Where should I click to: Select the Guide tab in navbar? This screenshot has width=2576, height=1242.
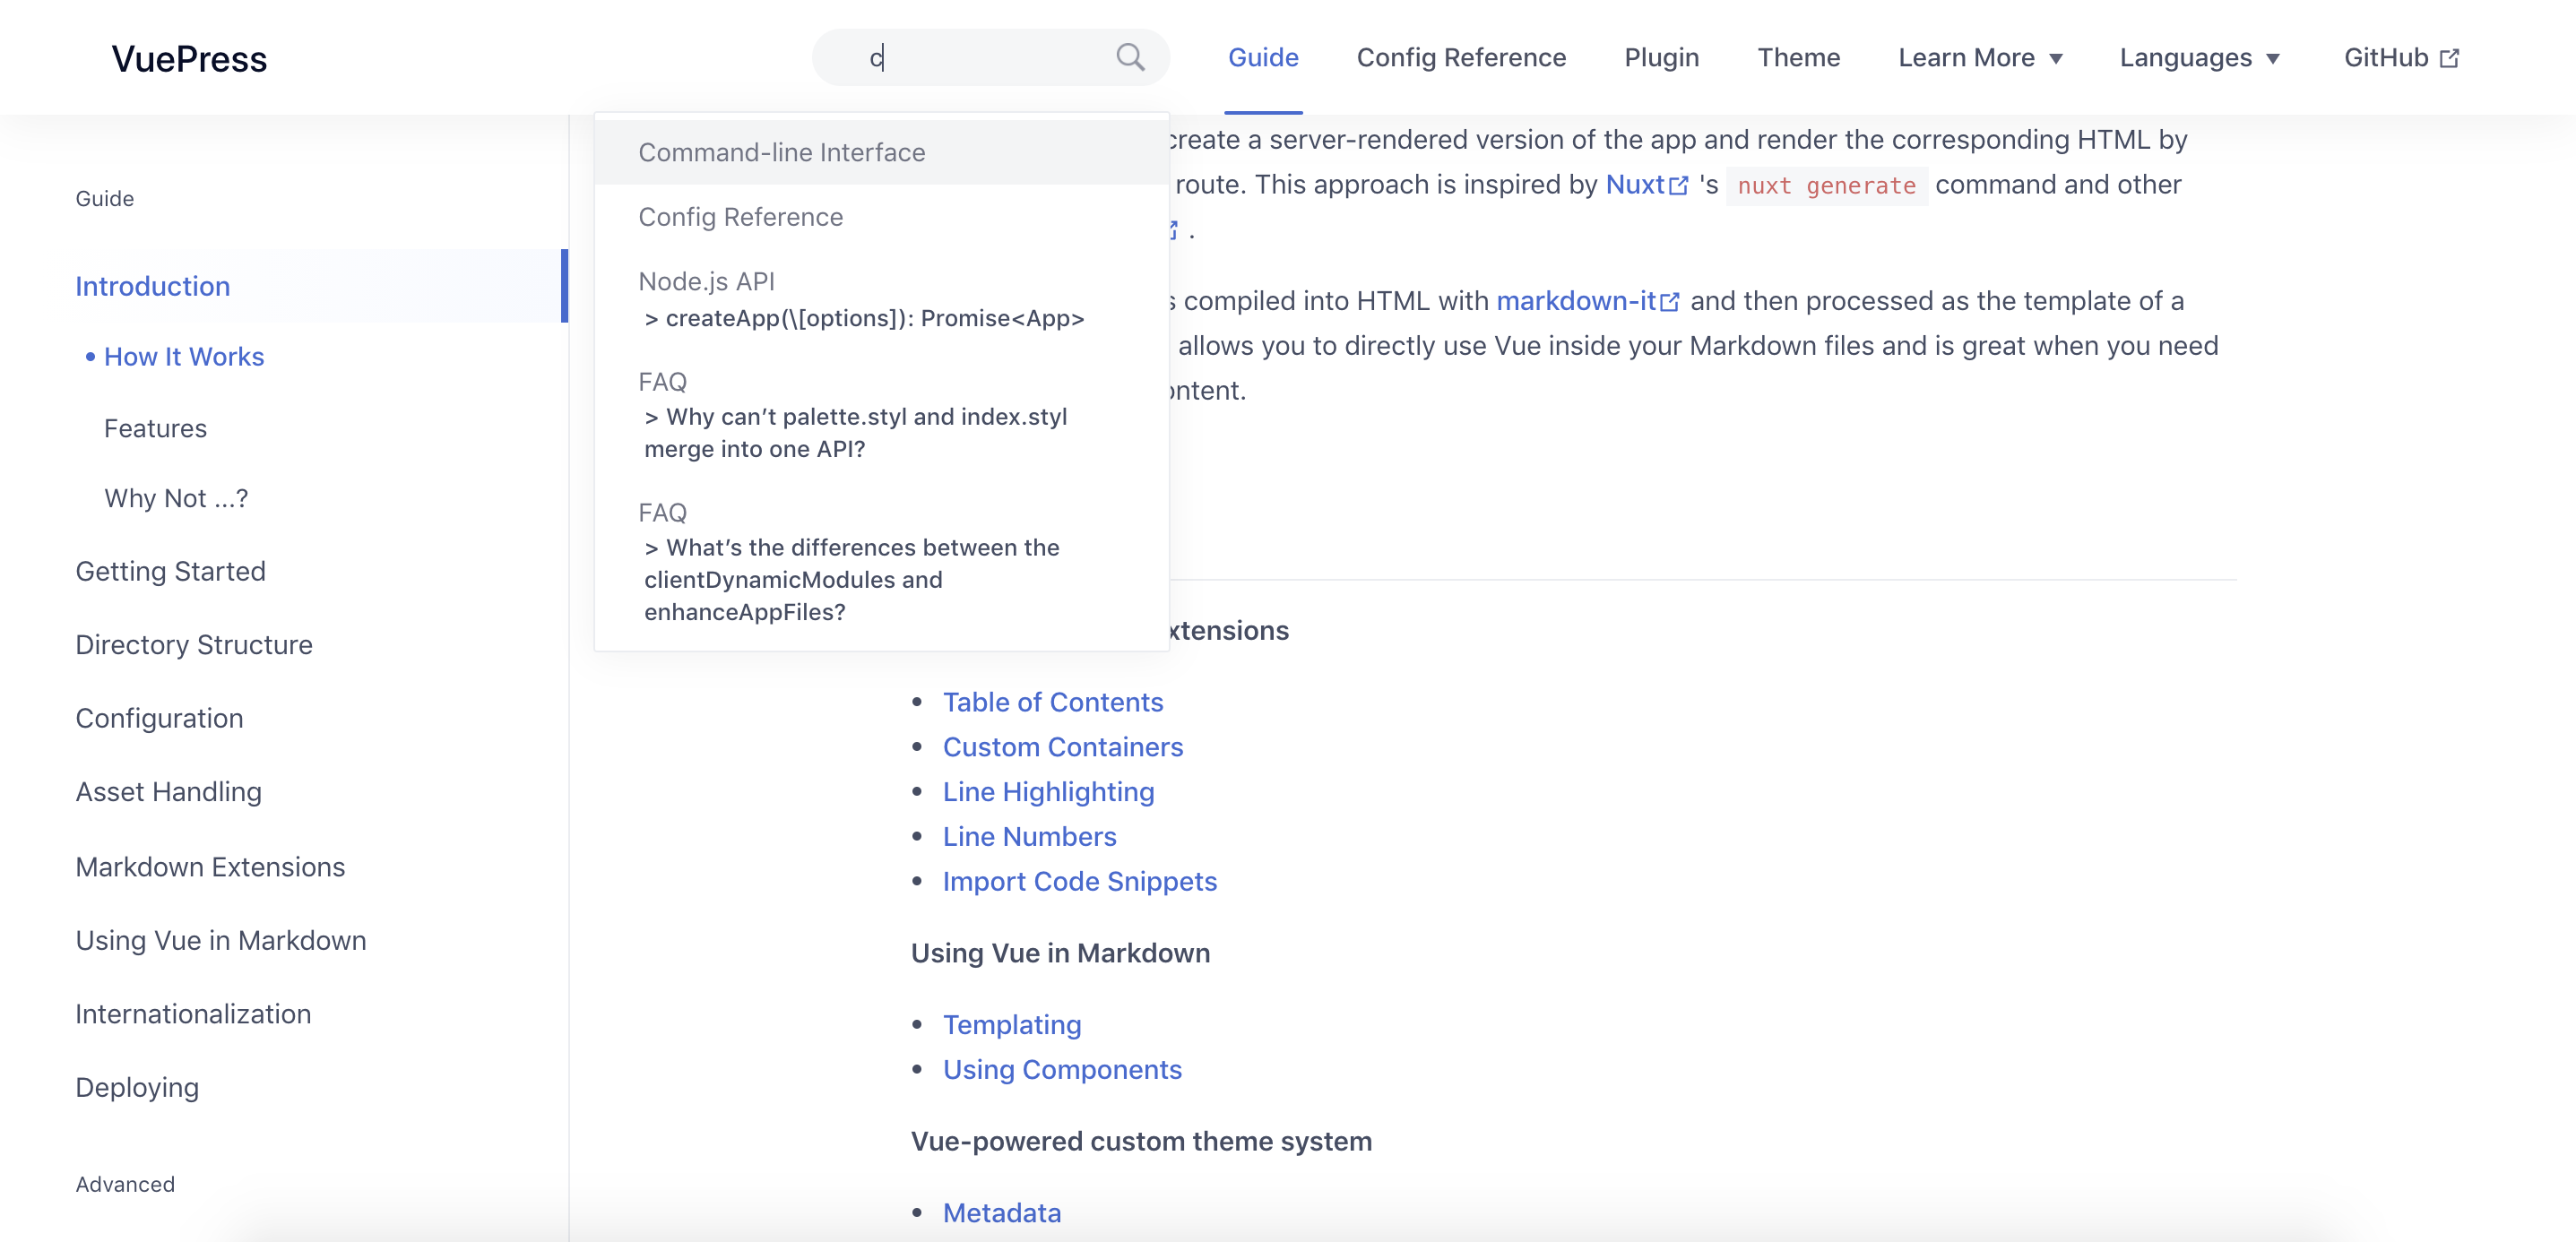point(1264,57)
